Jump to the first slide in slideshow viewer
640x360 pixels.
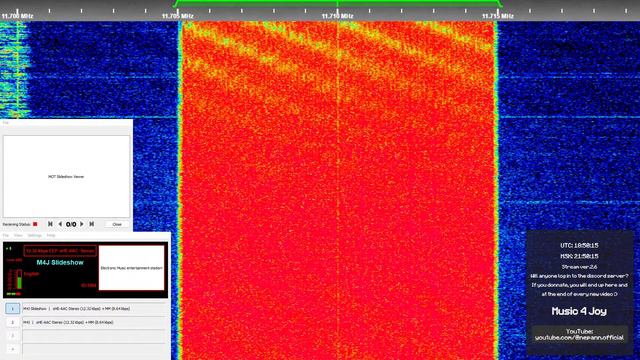click(50, 224)
